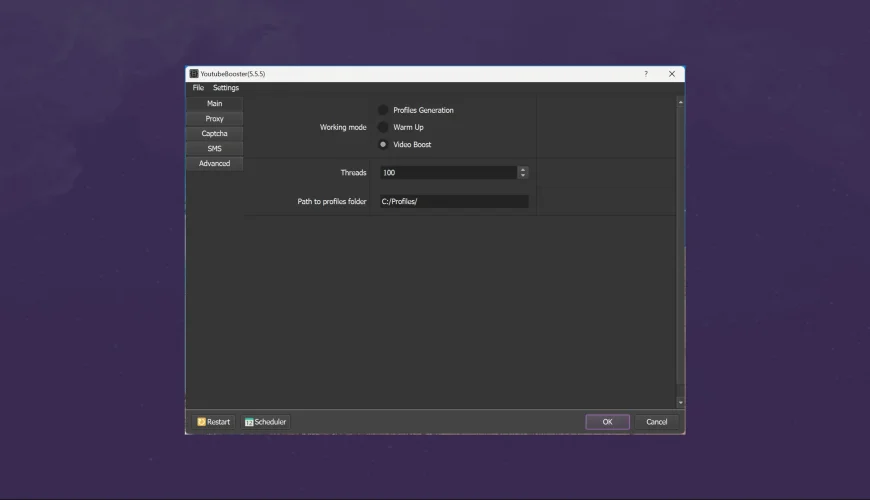The image size is (870, 500).
Task: Click the scrollbar down arrow
Action: tap(680, 403)
